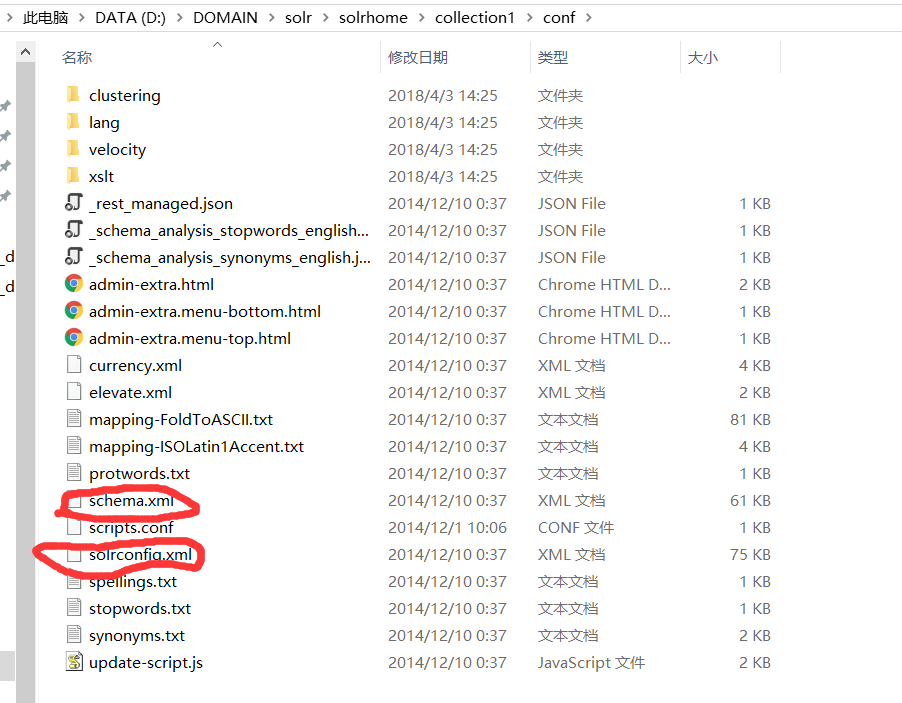This screenshot has height=703, width=902.
Task: Sort files by 大小 column header
Action: (x=702, y=58)
